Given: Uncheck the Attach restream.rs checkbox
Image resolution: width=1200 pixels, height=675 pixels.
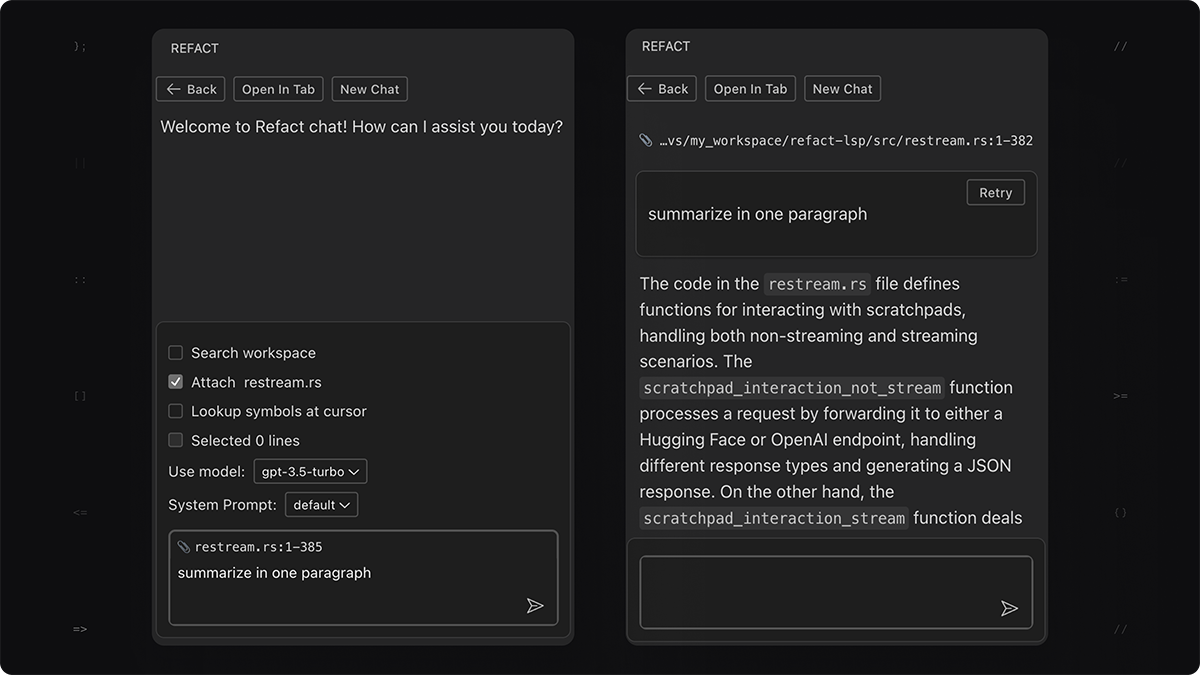Looking at the screenshot, I should click(x=176, y=382).
